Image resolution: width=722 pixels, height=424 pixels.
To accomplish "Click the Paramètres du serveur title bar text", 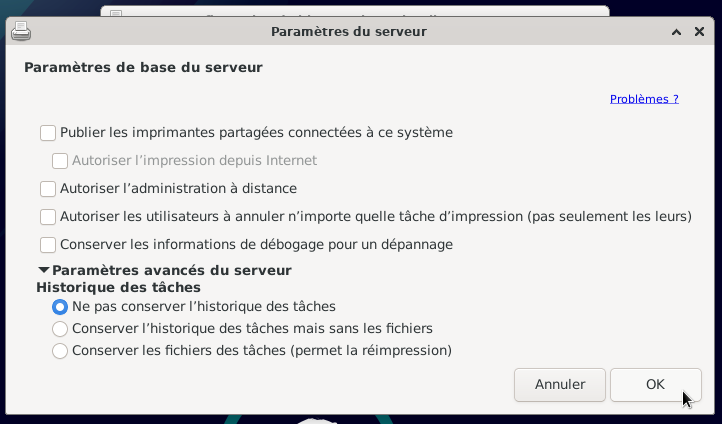I will (349, 32).
